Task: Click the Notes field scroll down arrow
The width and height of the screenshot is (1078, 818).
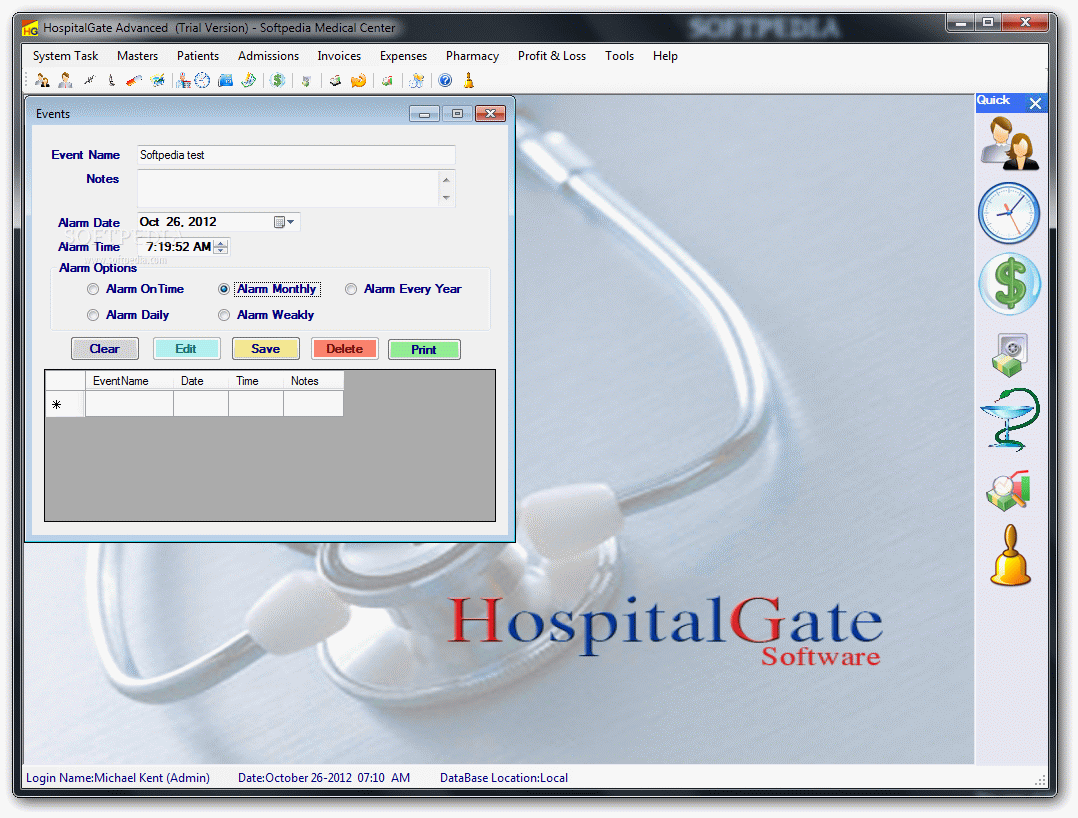Action: pyautogui.click(x=446, y=198)
